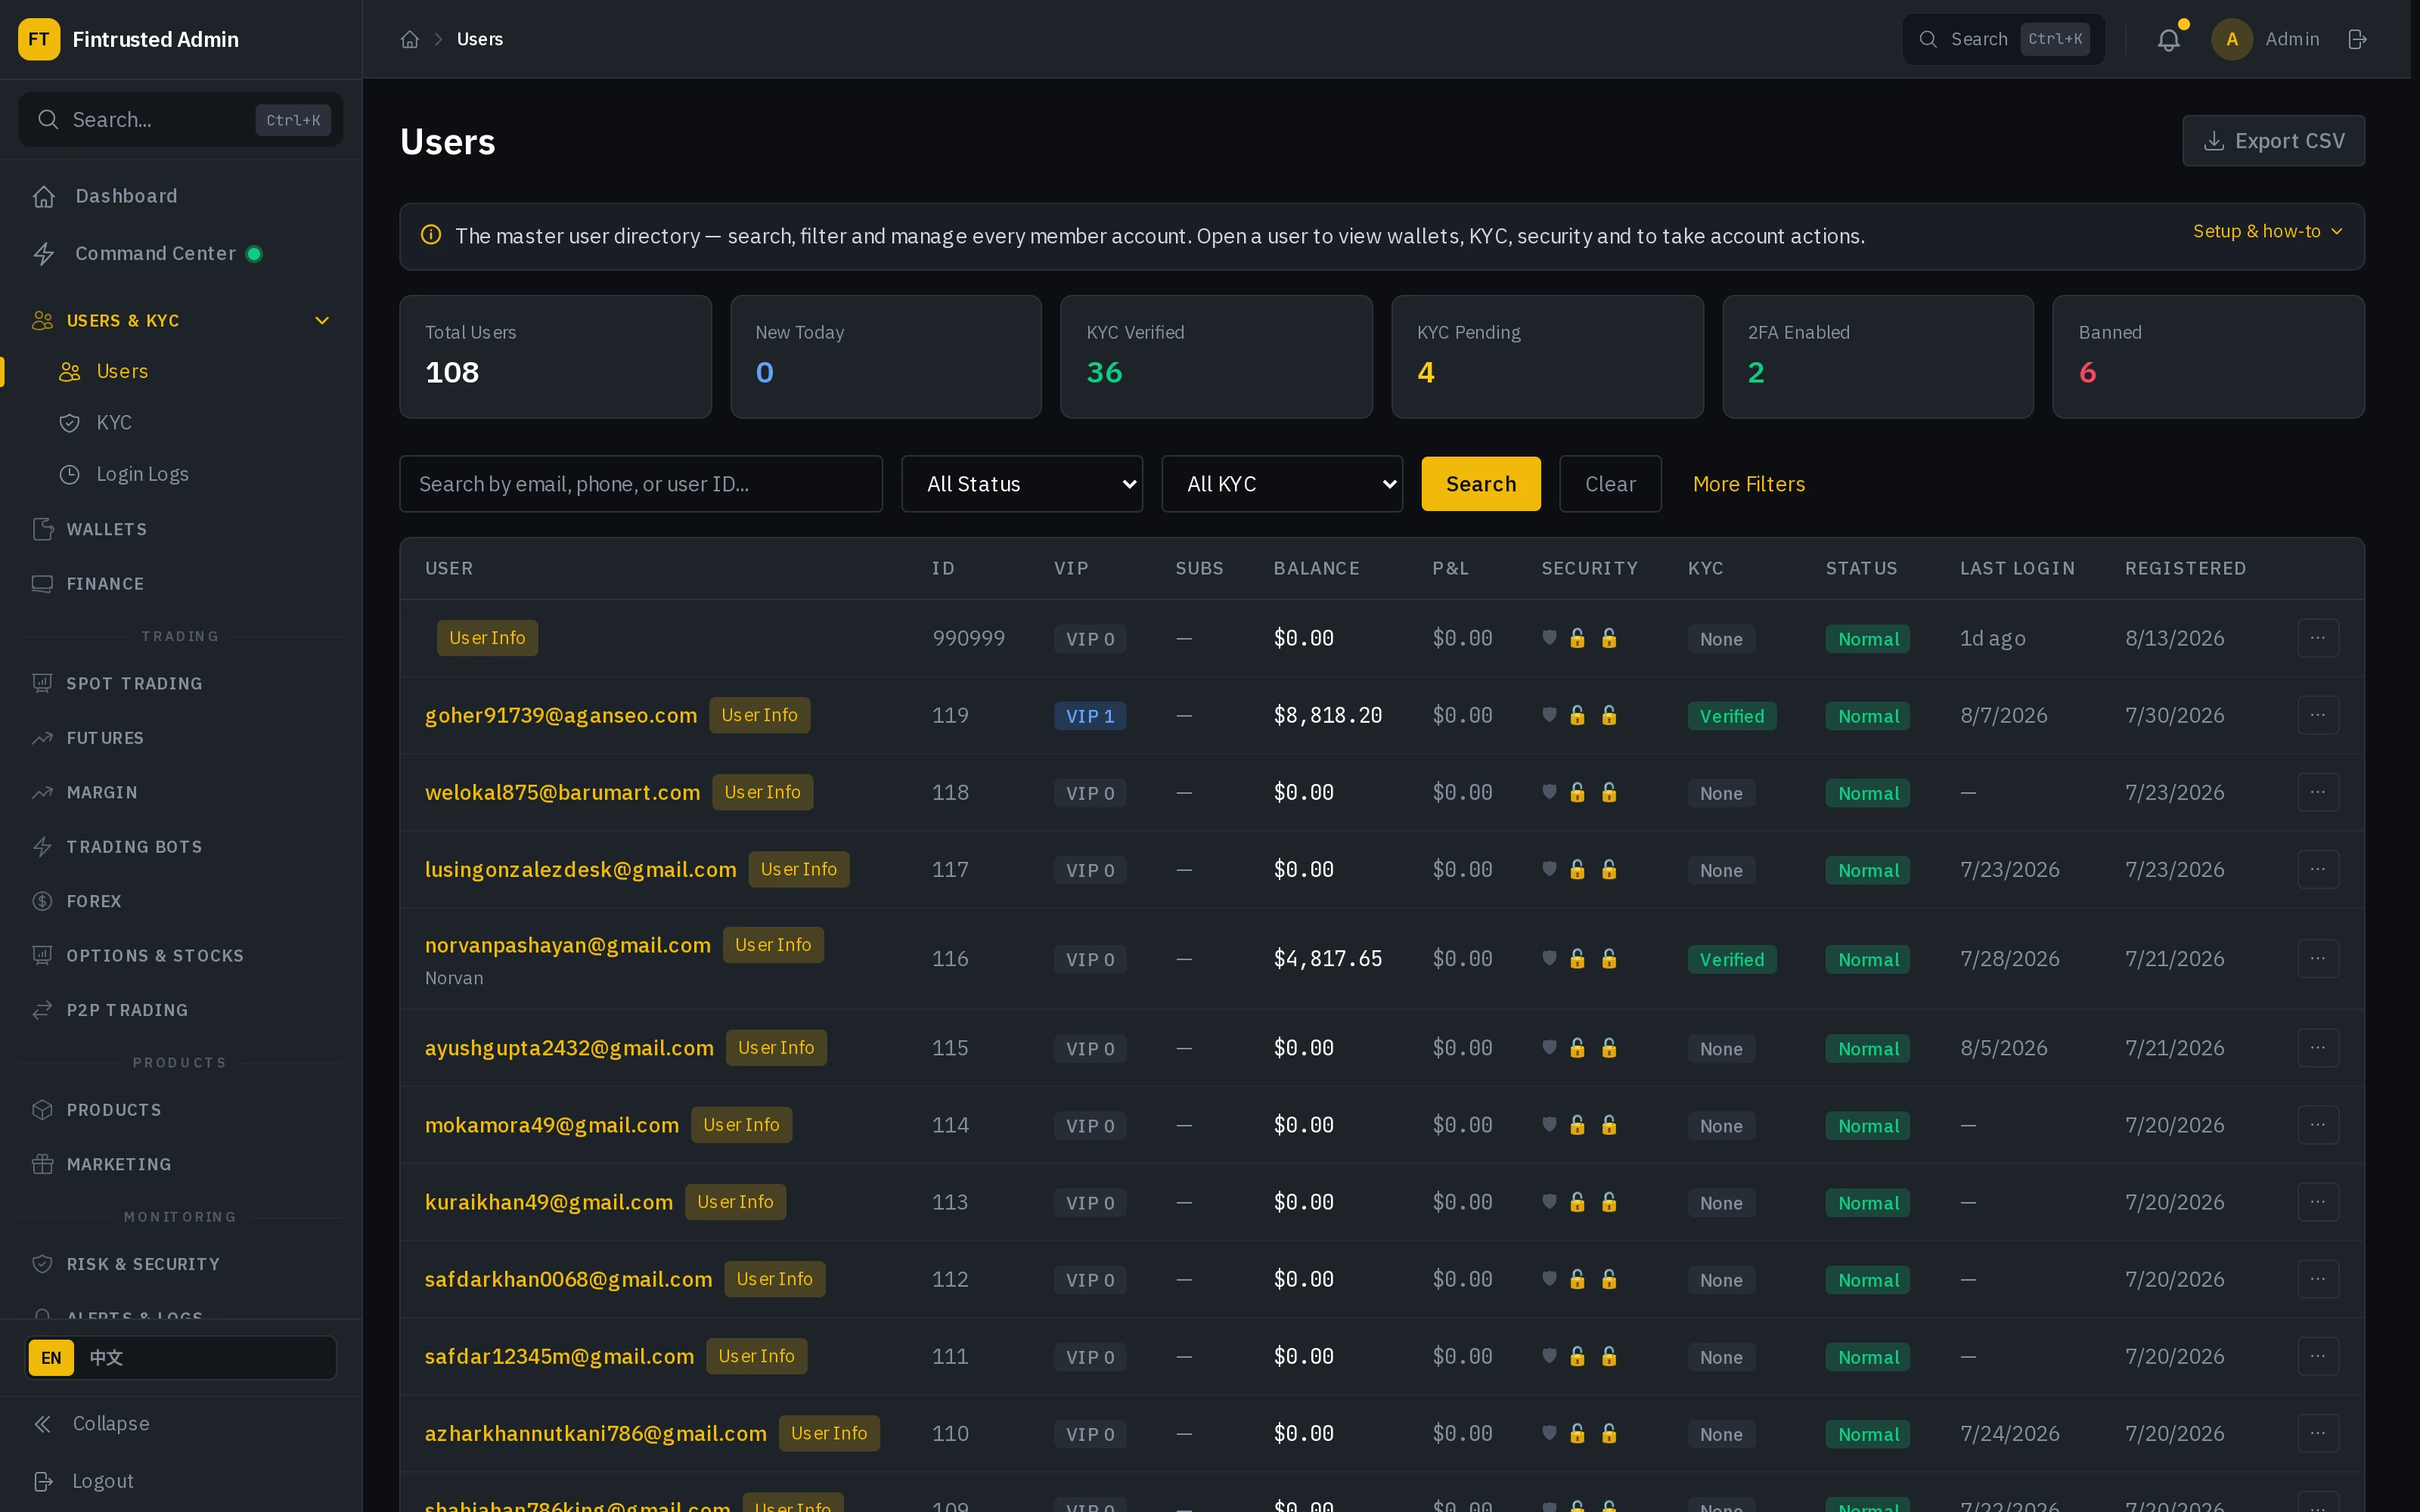Click the sign-out icon in top bar
2420x1512 pixels.
(x=2357, y=39)
